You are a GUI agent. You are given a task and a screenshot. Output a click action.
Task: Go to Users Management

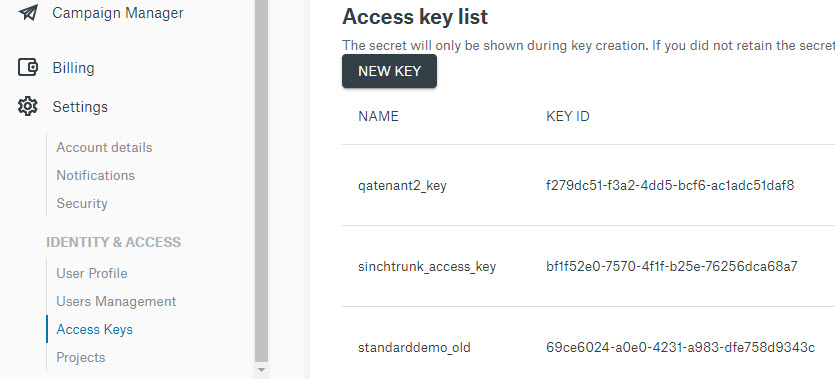(116, 301)
